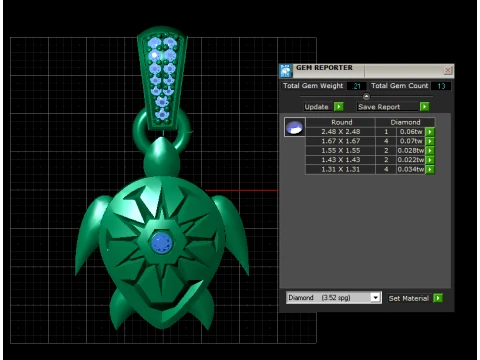Open the Diamond (3.52 spg) material dropdown
480x360 pixels.
[375, 297]
